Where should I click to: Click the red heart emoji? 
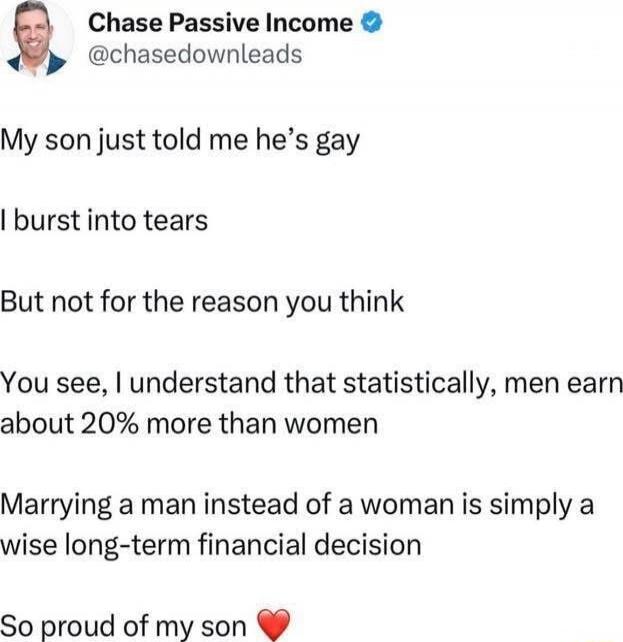pos(272,625)
